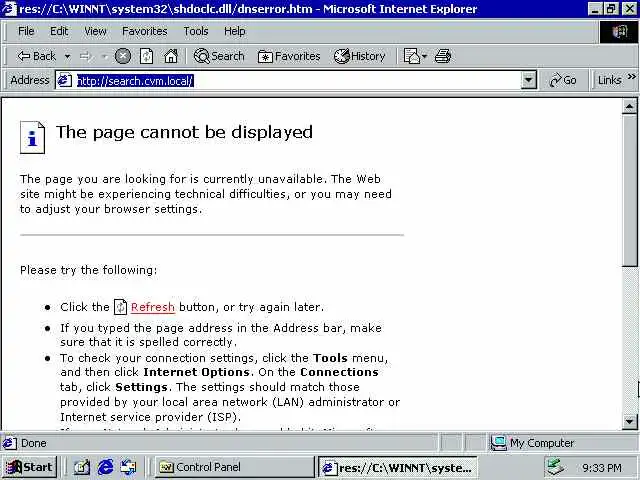The height and width of the screenshot is (480, 640).
Task: Click the vertical scrollbar thumb
Action: (x=629, y=191)
